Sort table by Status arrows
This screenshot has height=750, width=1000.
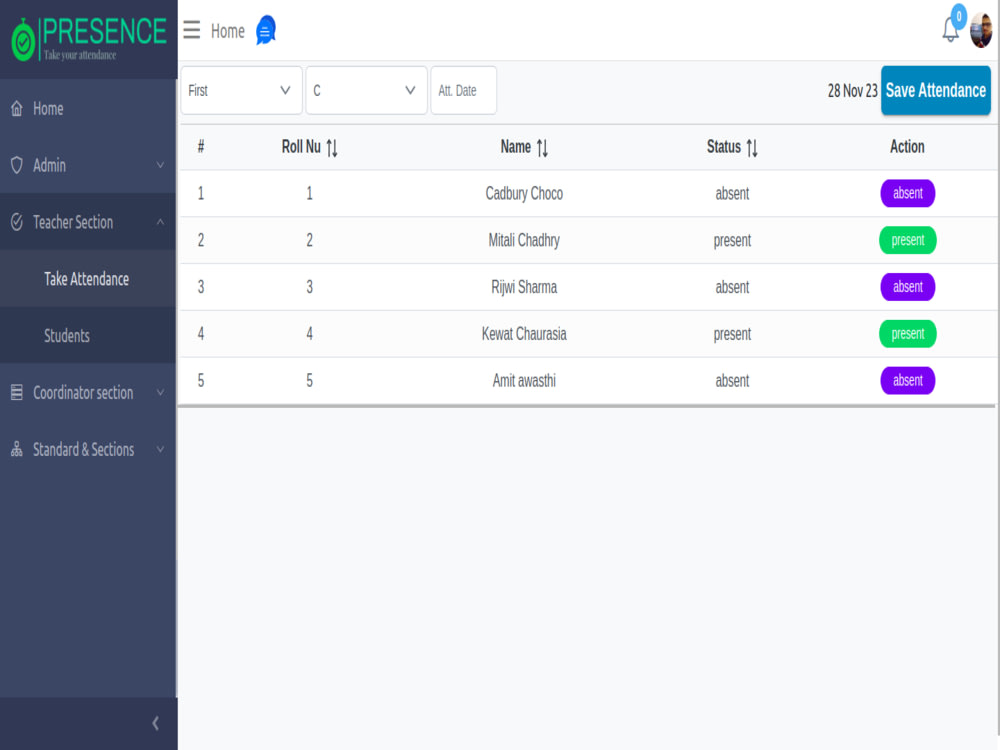point(752,148)
